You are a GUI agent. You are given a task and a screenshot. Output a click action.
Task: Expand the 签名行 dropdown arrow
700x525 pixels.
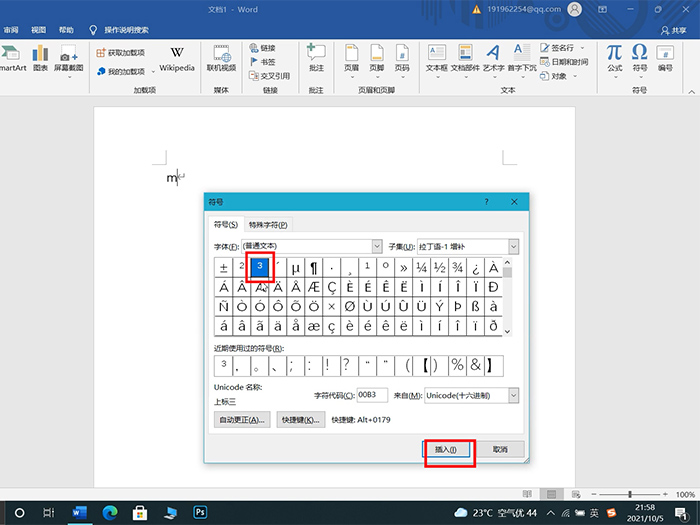582,48
